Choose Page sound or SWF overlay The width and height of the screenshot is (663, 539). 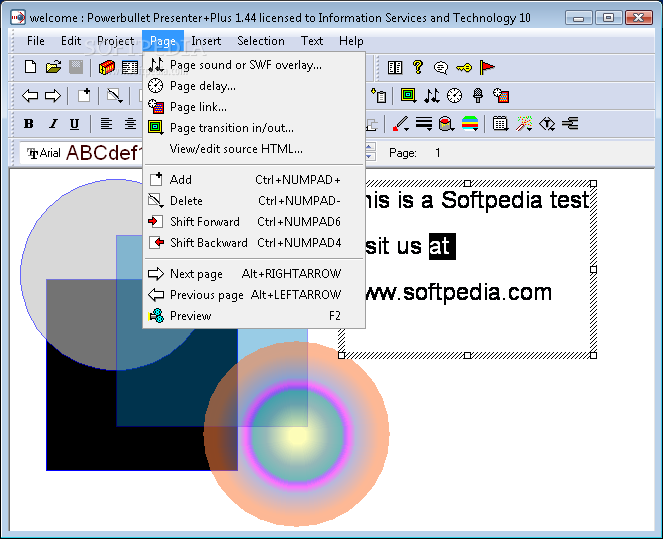254,65
